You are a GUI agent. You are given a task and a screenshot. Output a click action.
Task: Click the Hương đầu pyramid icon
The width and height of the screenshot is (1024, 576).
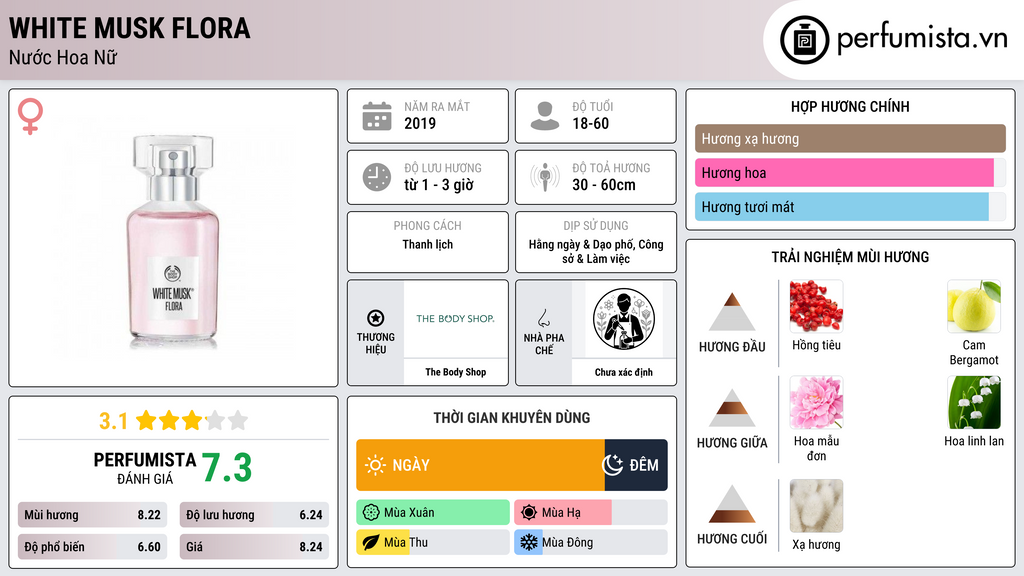pyautogui.click(x=732, y=312)
